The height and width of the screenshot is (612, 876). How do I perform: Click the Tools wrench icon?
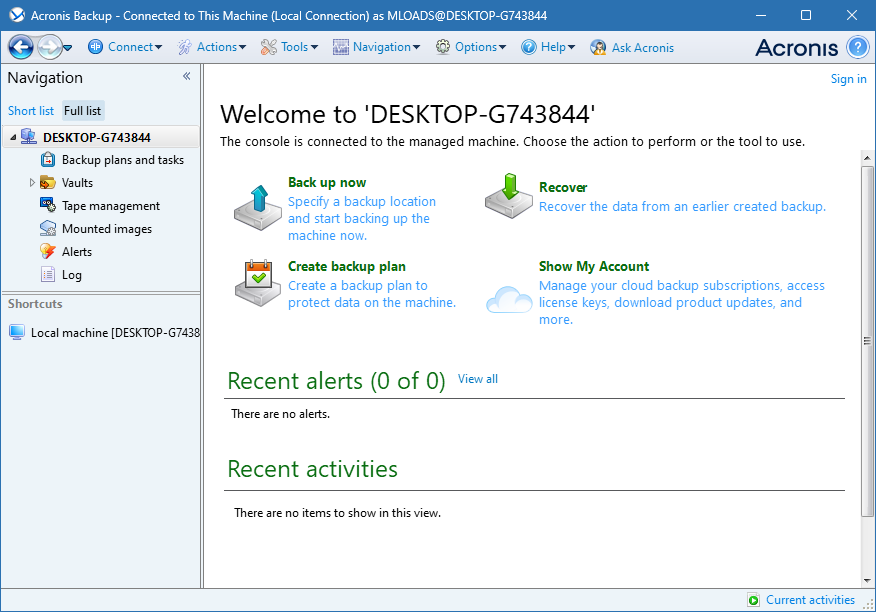point(269,48)
